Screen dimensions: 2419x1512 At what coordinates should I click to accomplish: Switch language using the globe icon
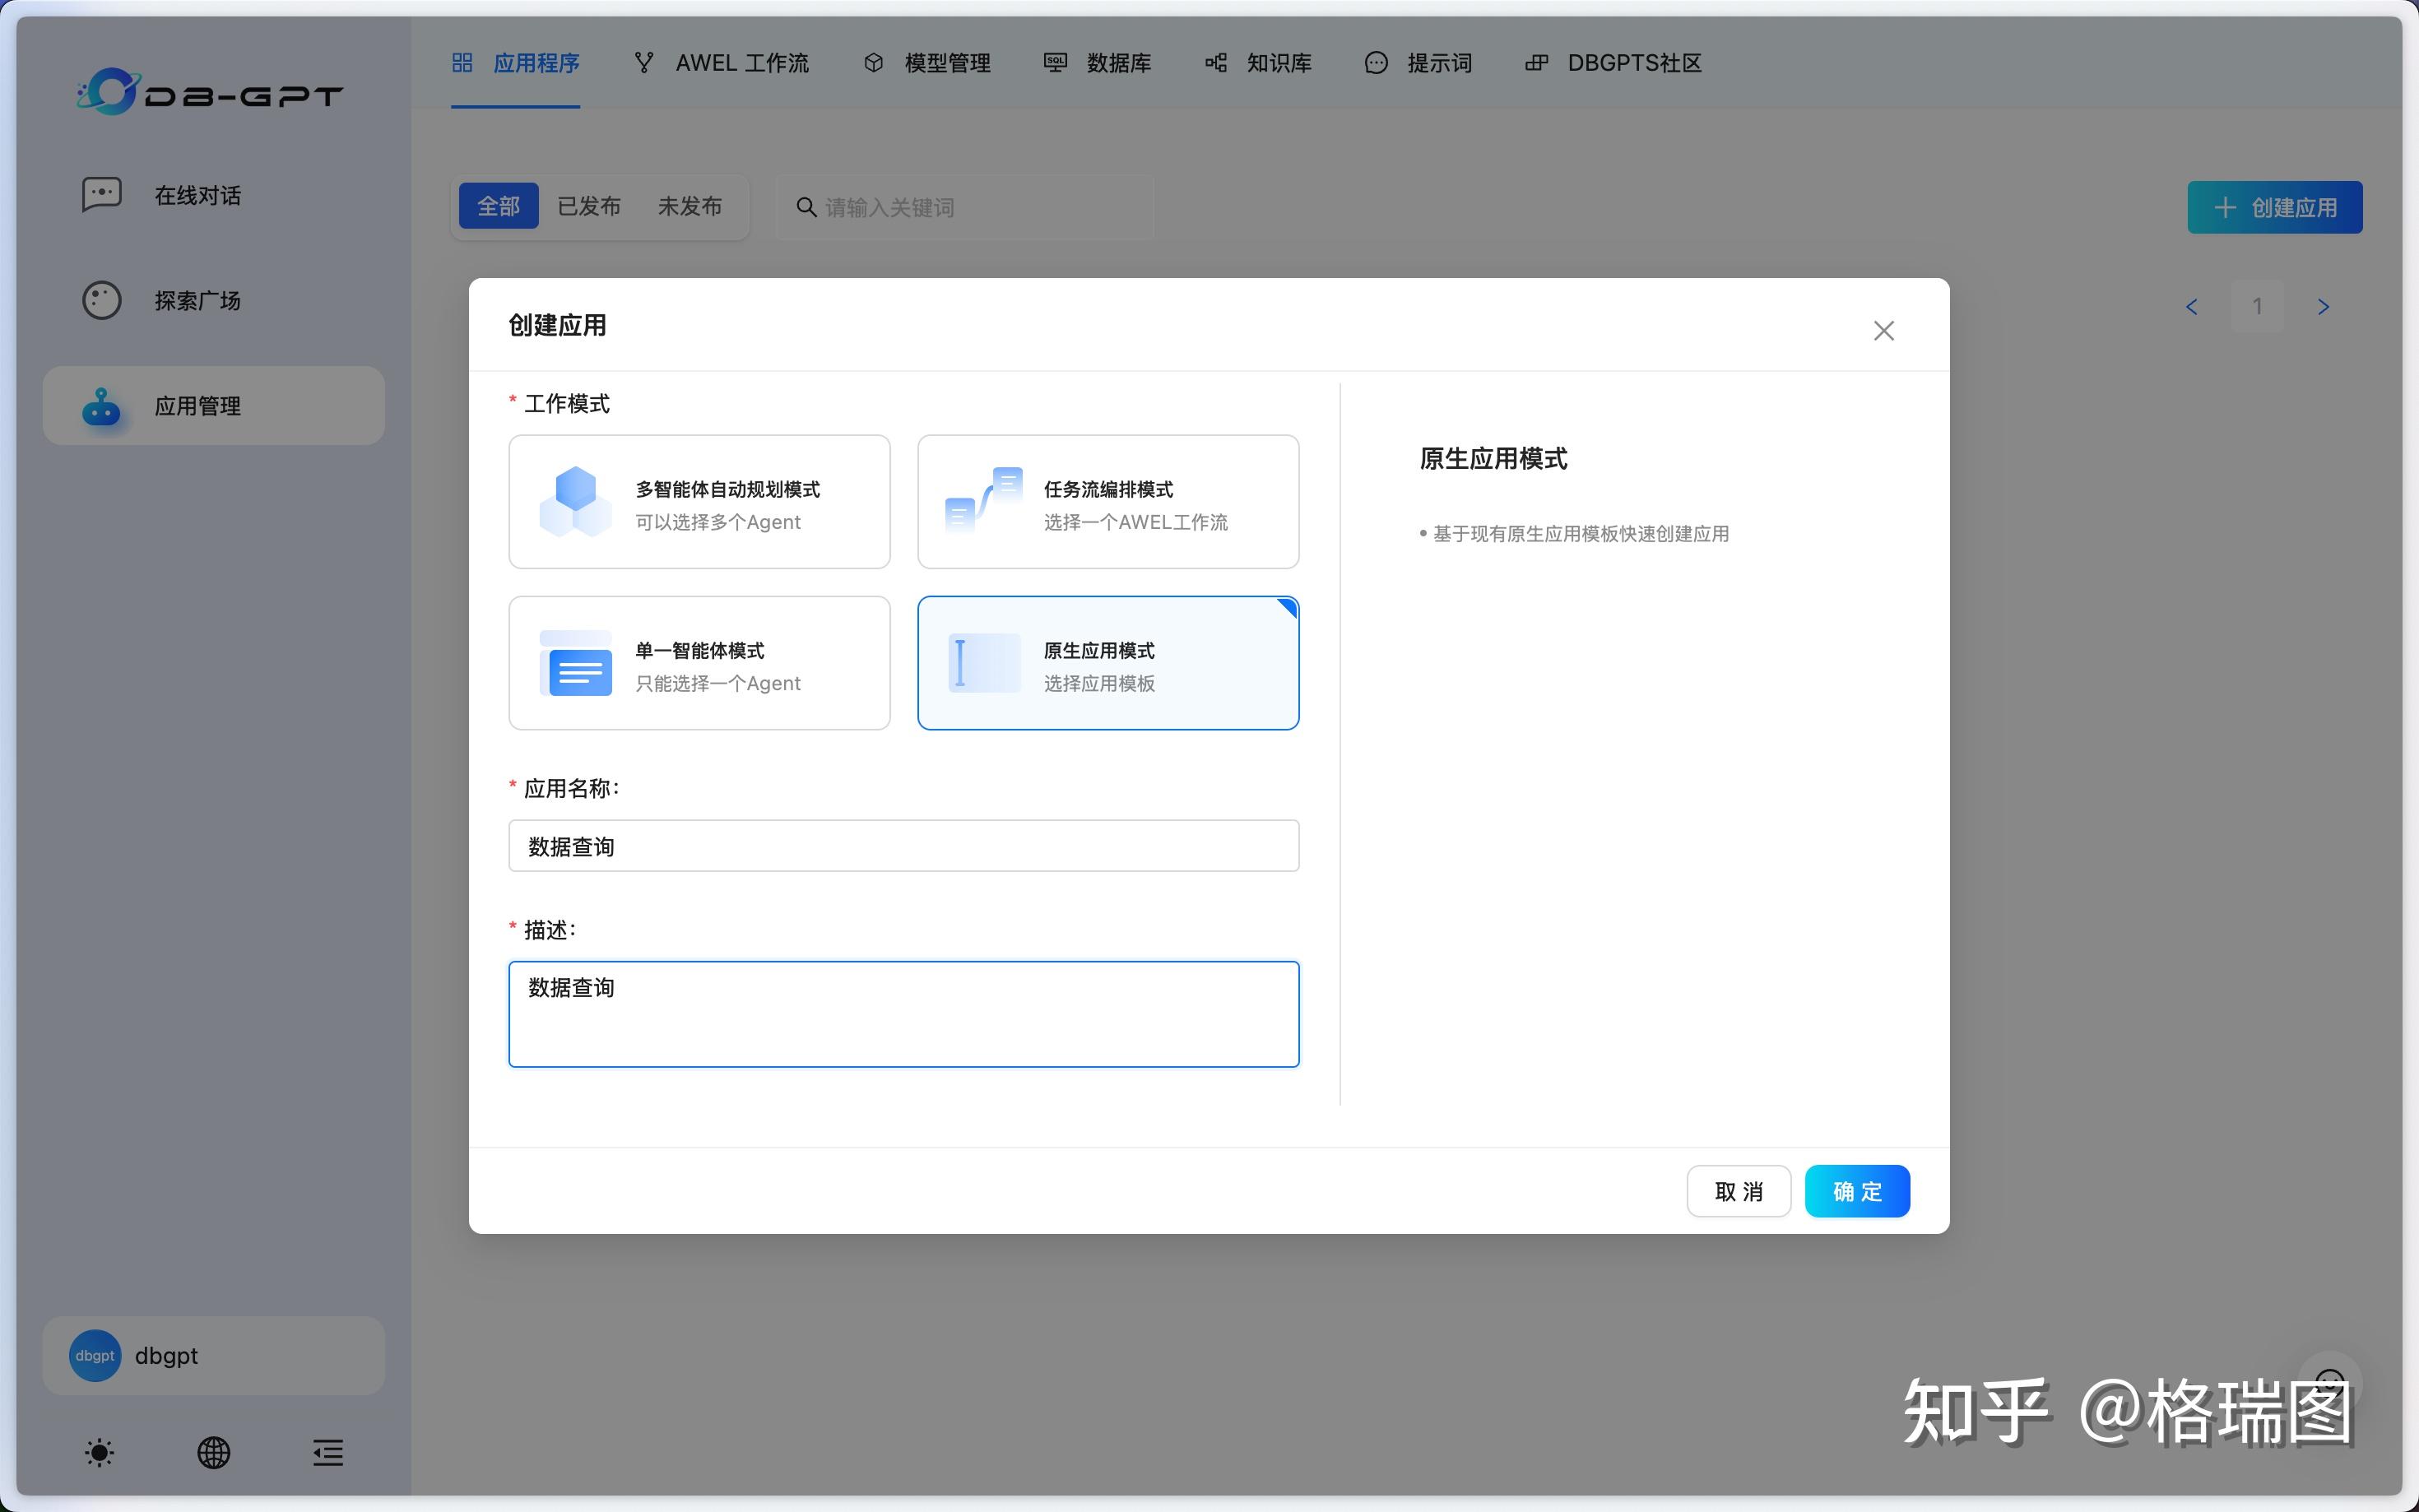[213, 1452]
